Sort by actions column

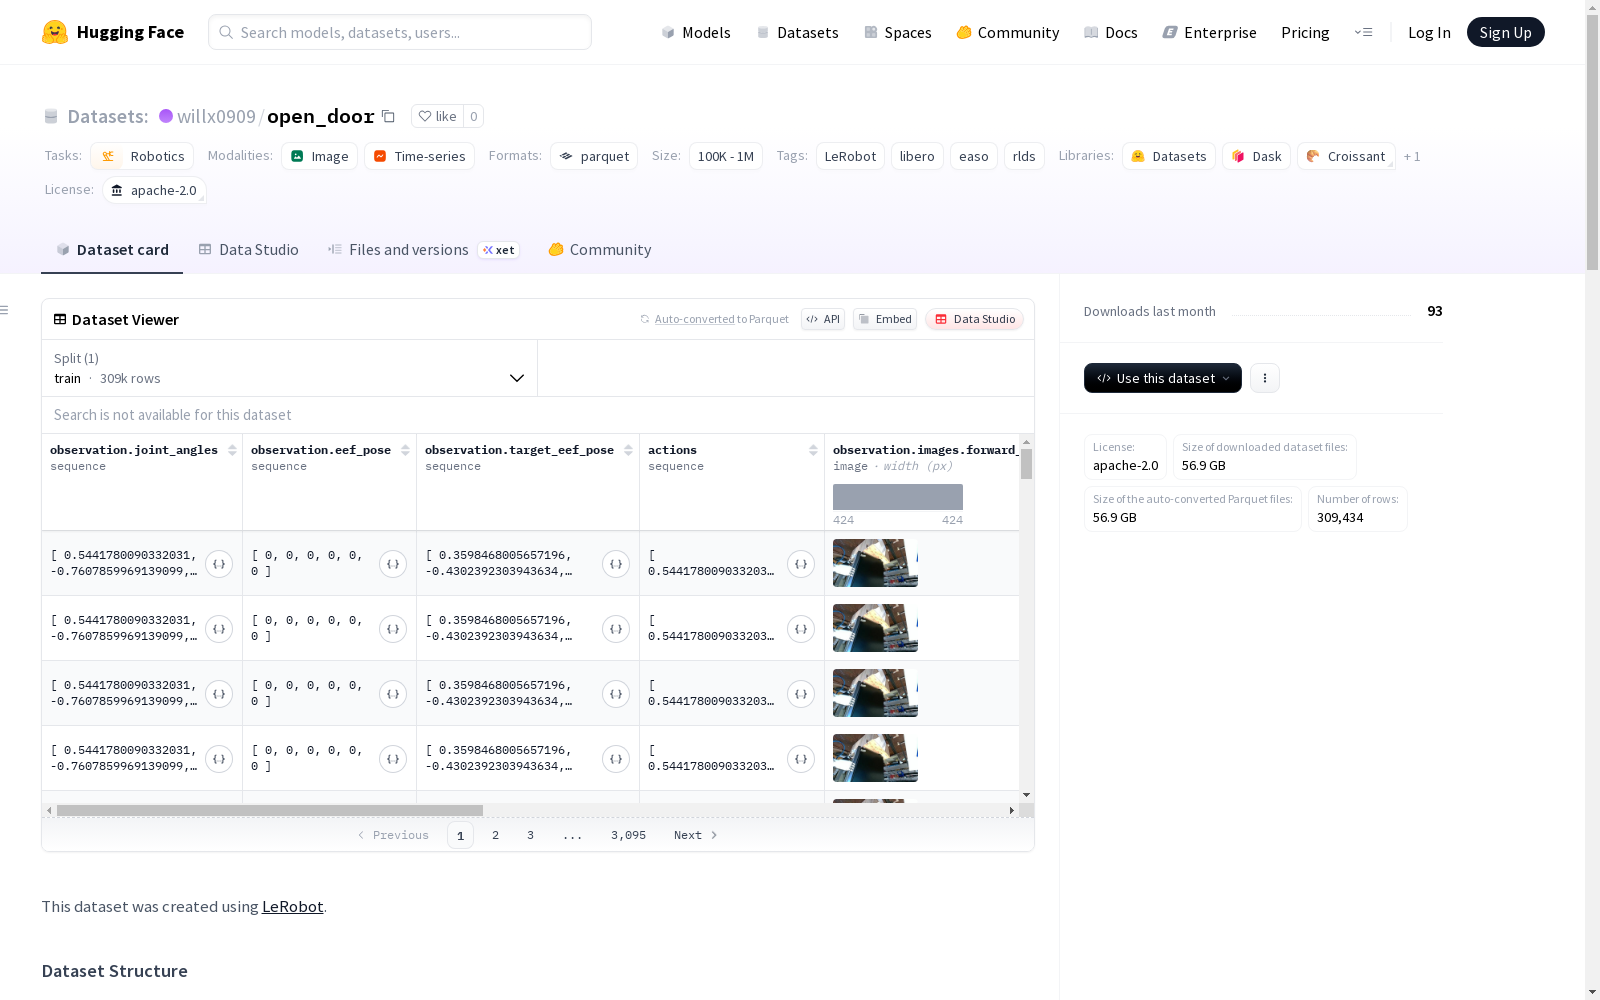click(x=813, y=450)
